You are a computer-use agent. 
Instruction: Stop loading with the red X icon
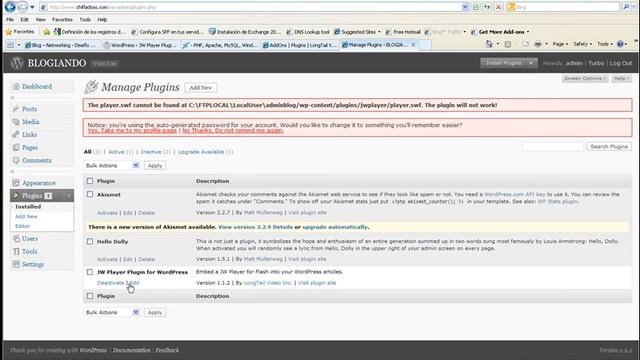(x=498, y=7)
